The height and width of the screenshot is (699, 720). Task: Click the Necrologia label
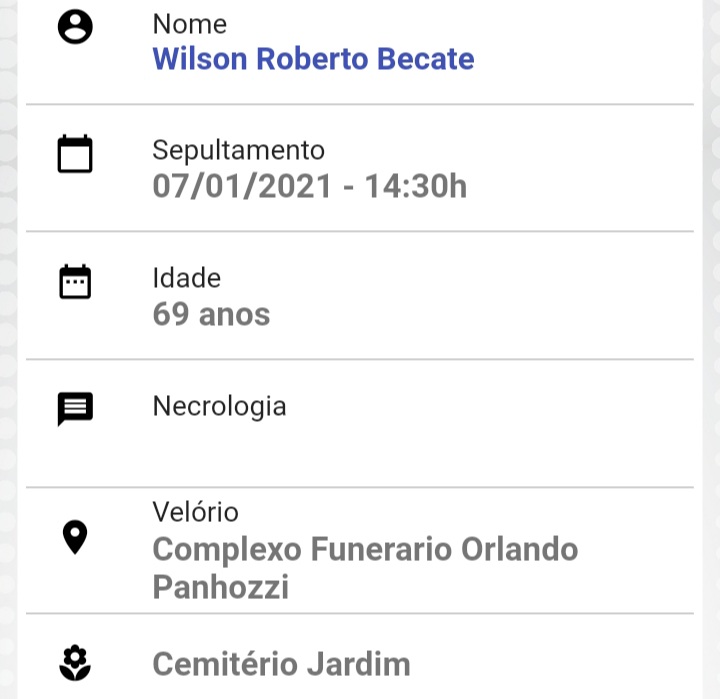(x=219, y=407)
